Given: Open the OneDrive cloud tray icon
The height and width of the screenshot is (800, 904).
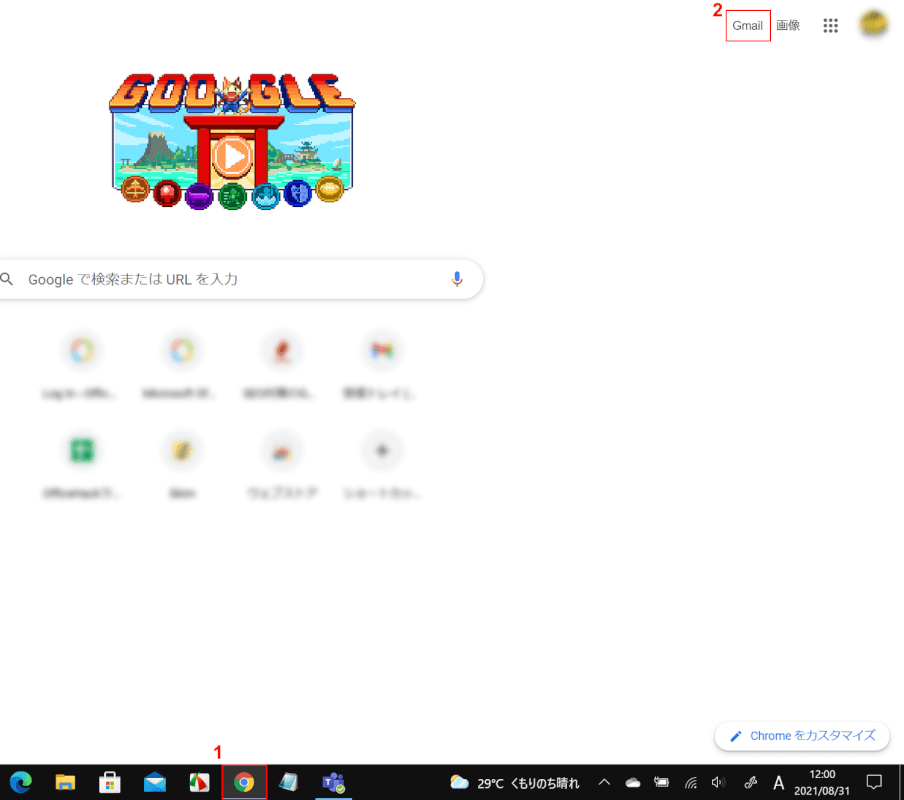Looking at the screenshot, I should pyautogui.click(x=633, y=782).
